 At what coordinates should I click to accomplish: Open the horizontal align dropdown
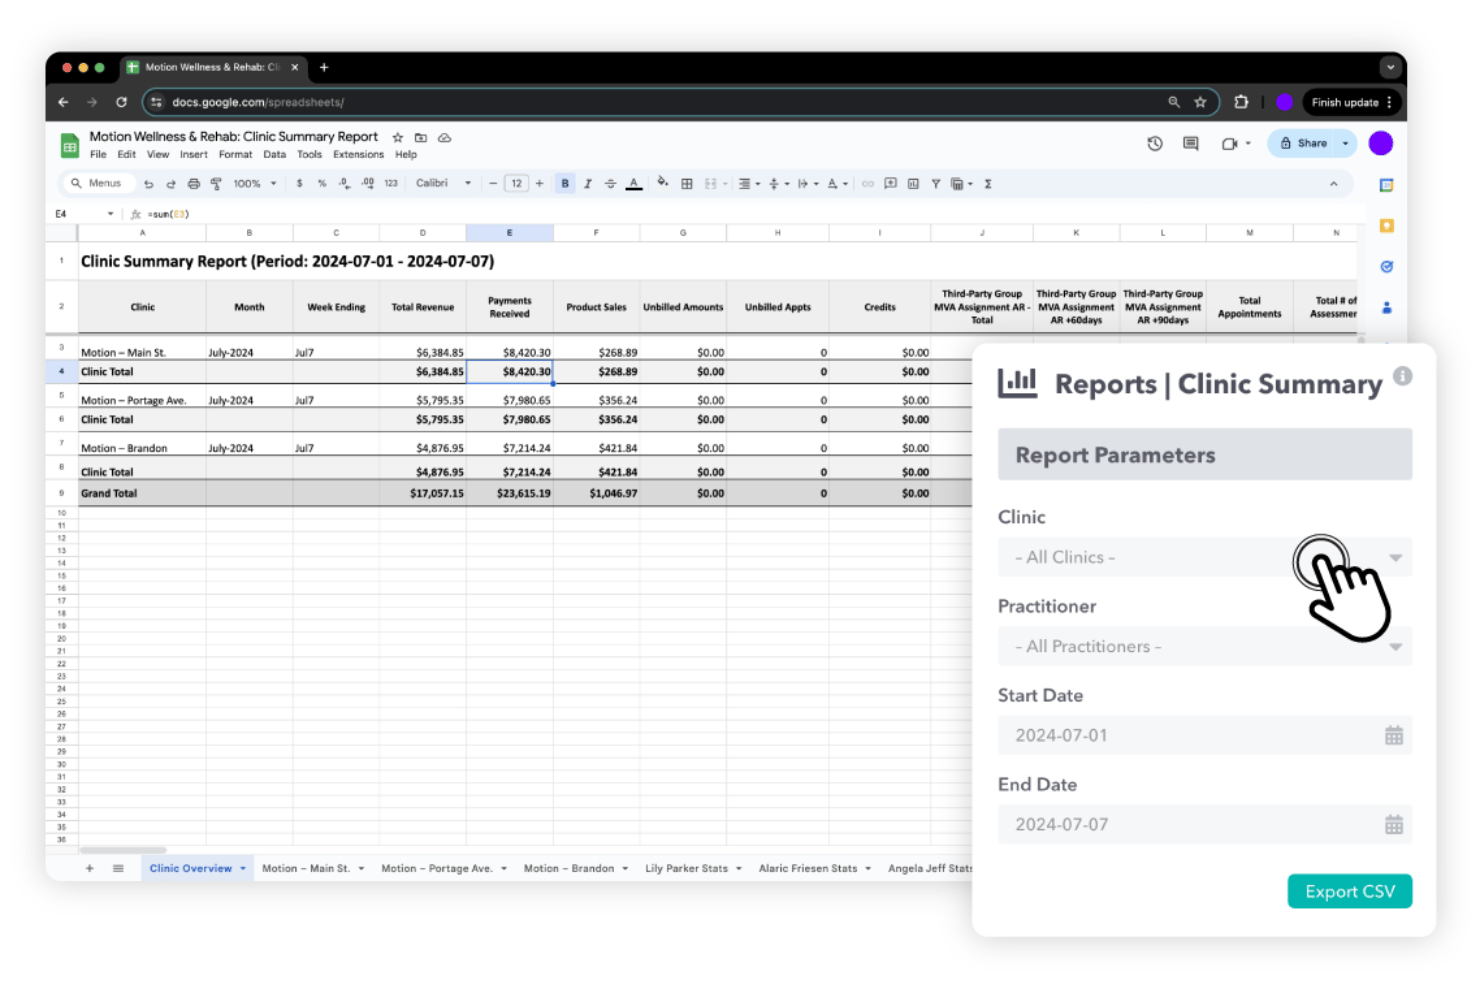[x=749, y=184]
